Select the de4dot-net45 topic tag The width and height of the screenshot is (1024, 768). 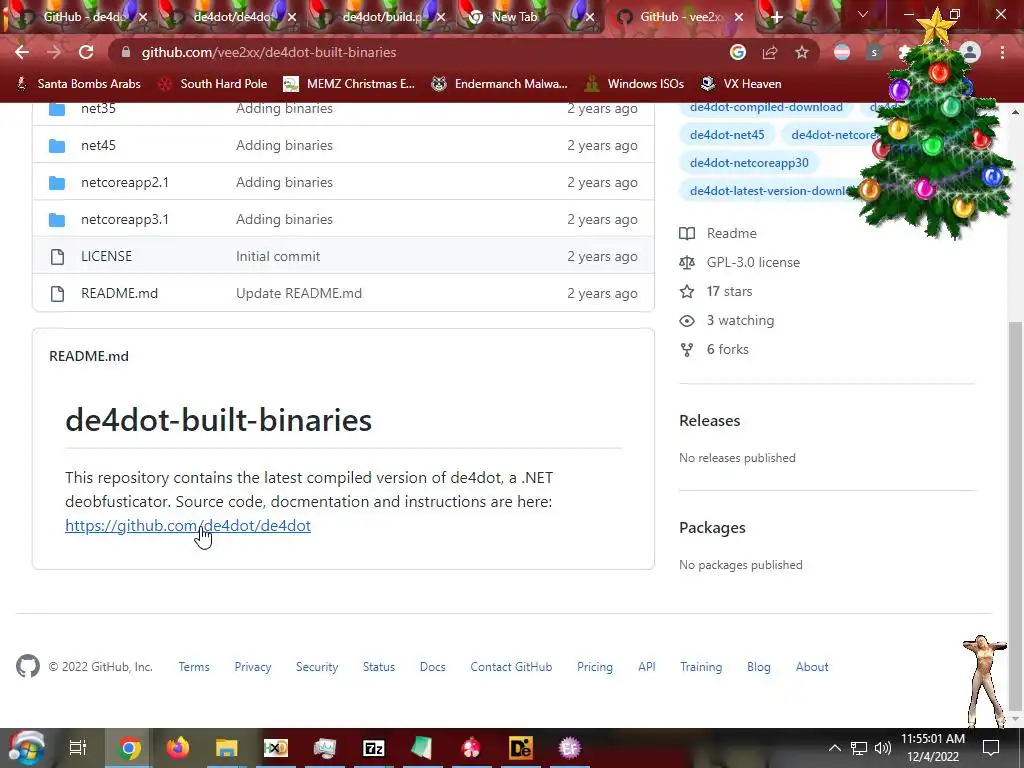coord(727,135)
